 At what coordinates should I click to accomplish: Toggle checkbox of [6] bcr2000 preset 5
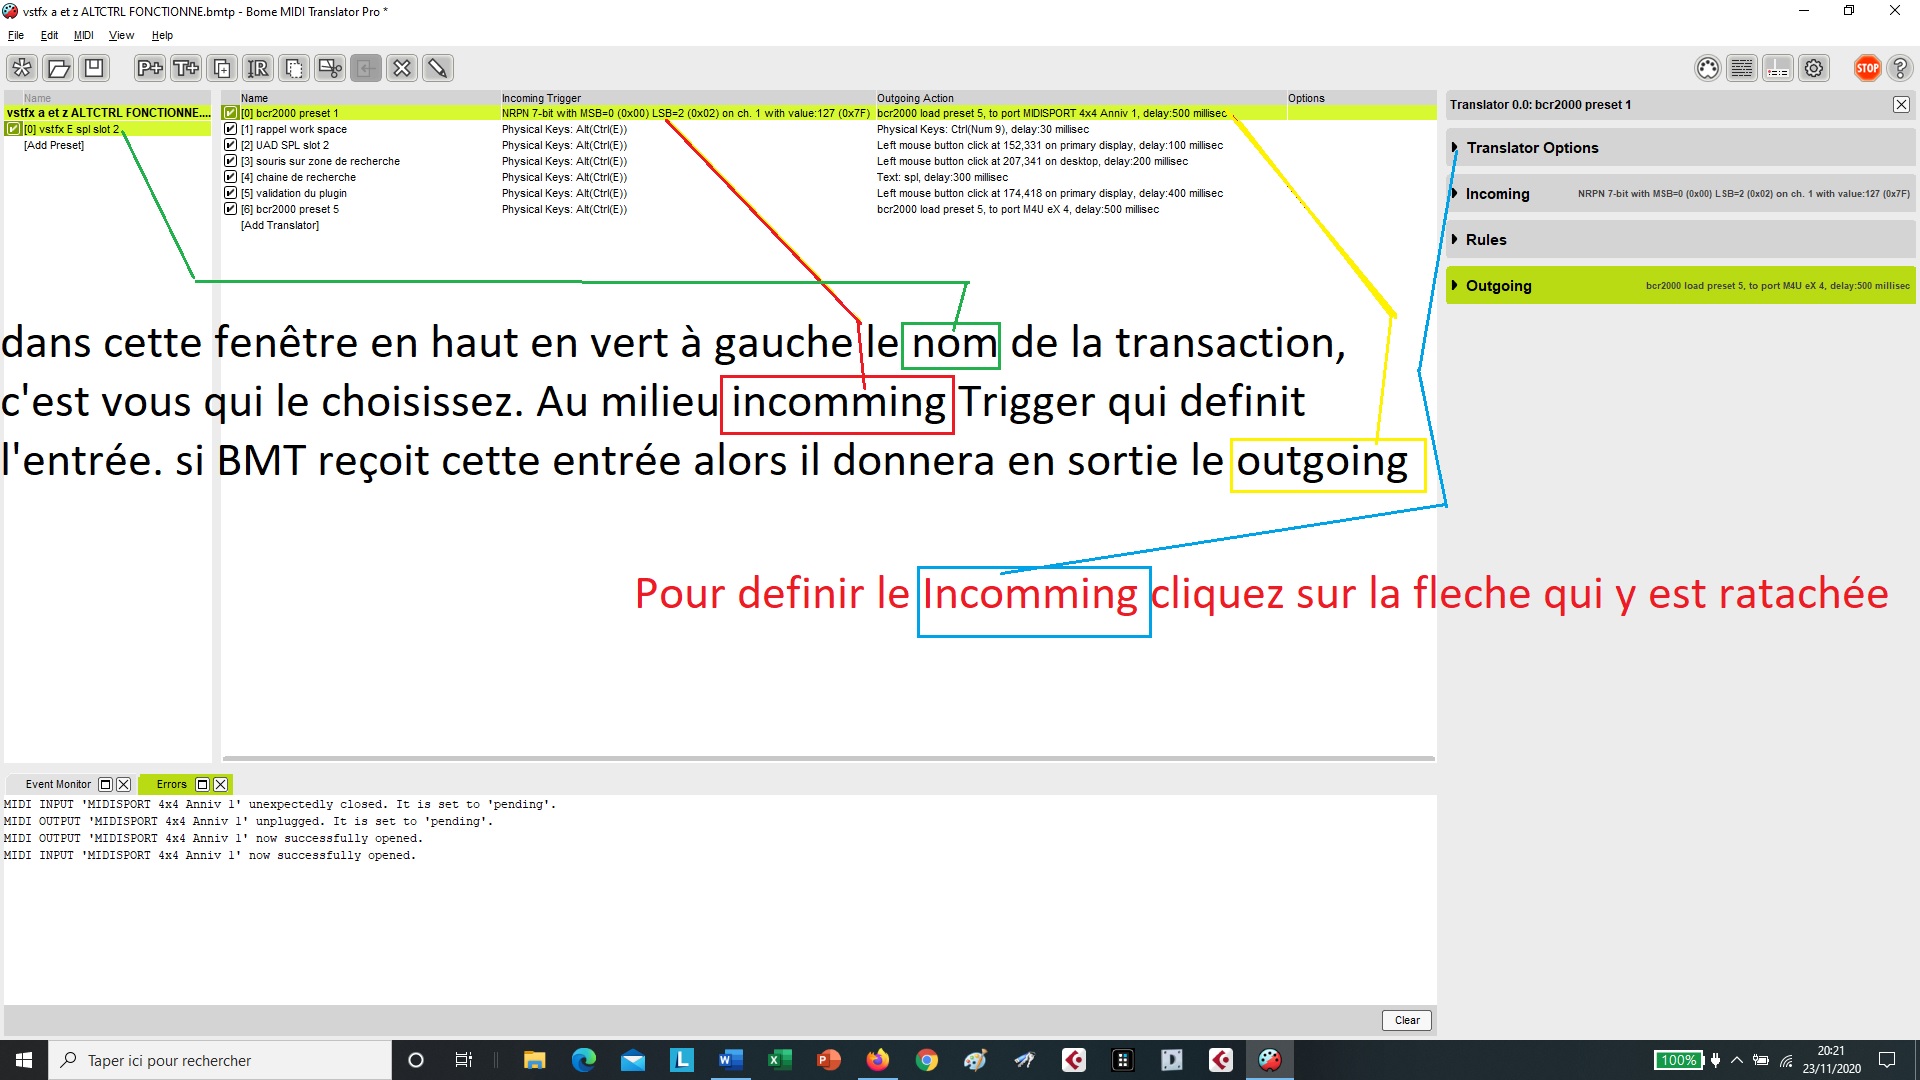pyautogui.click(x=230, y=208)
